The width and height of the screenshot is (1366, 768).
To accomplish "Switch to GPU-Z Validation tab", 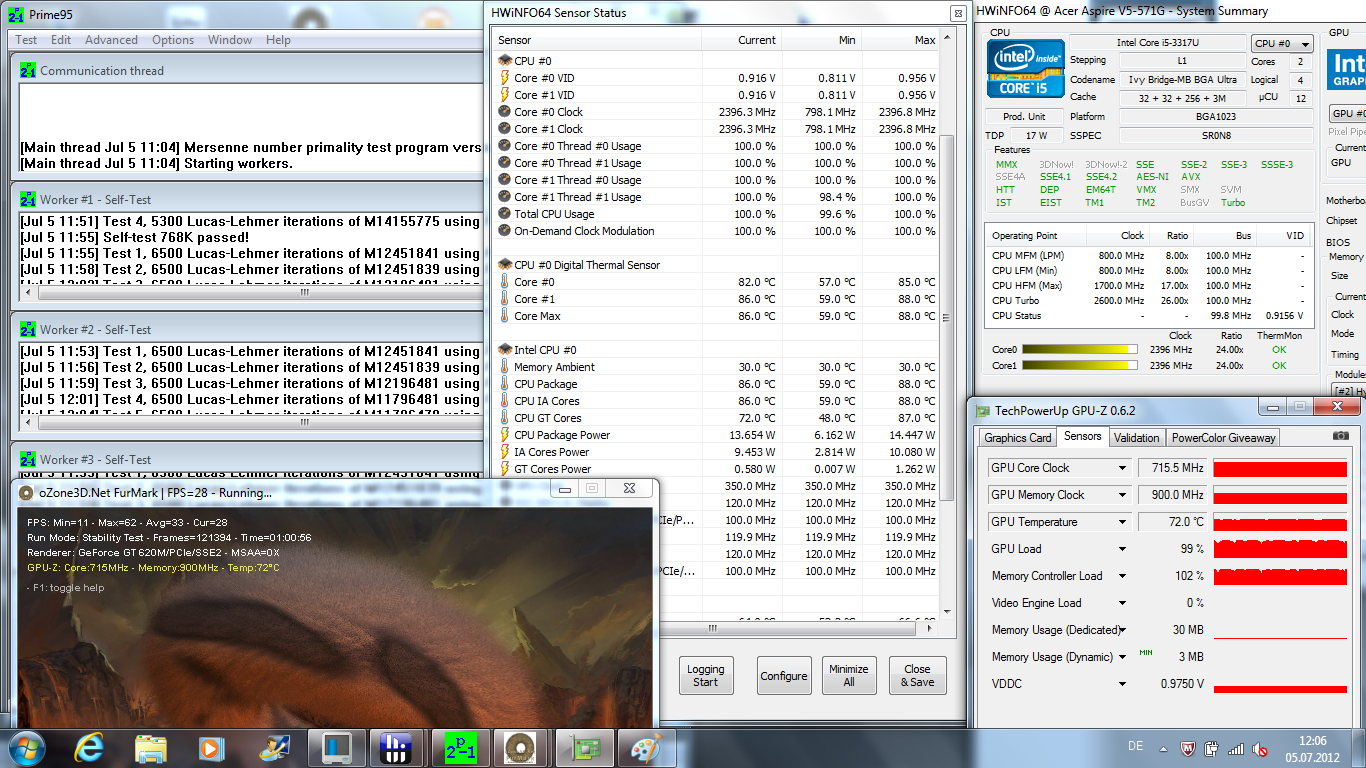I will pyautogui.click(x=1137, y=438).
